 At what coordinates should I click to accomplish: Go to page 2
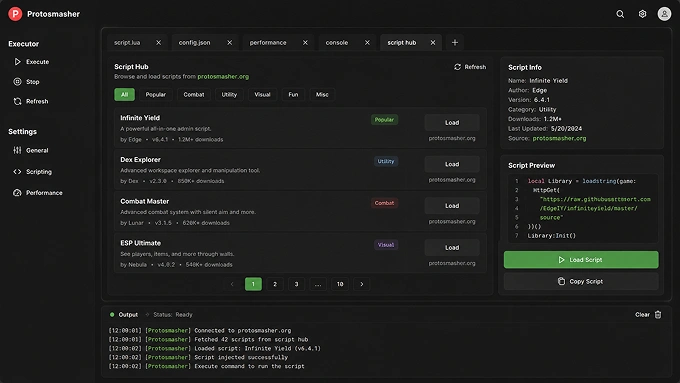[x=275, y=284]
